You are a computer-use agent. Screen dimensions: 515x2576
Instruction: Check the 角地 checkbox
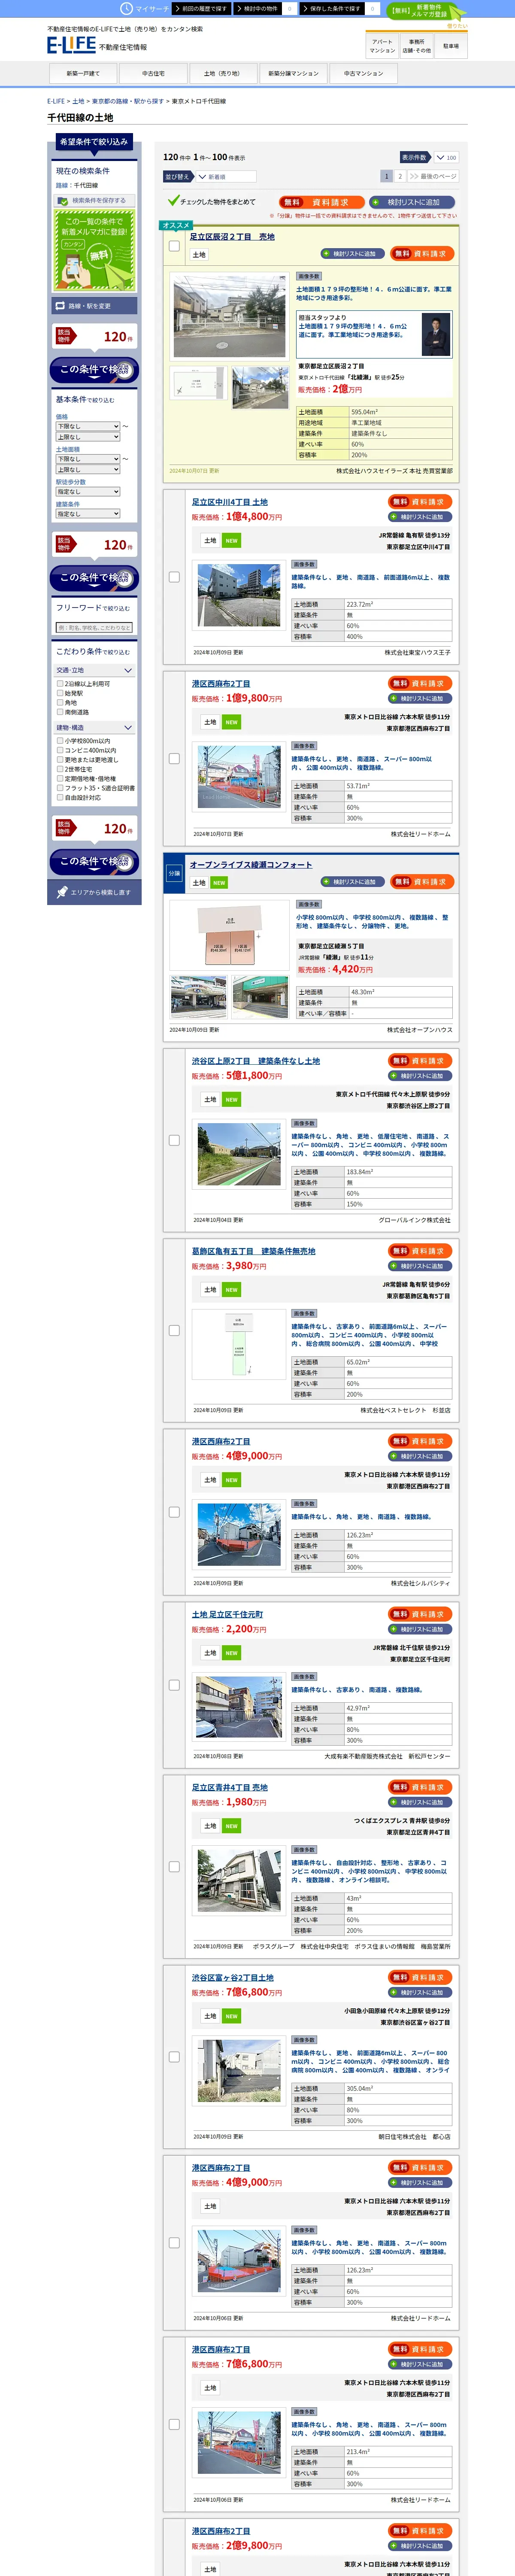click(60, 703)
